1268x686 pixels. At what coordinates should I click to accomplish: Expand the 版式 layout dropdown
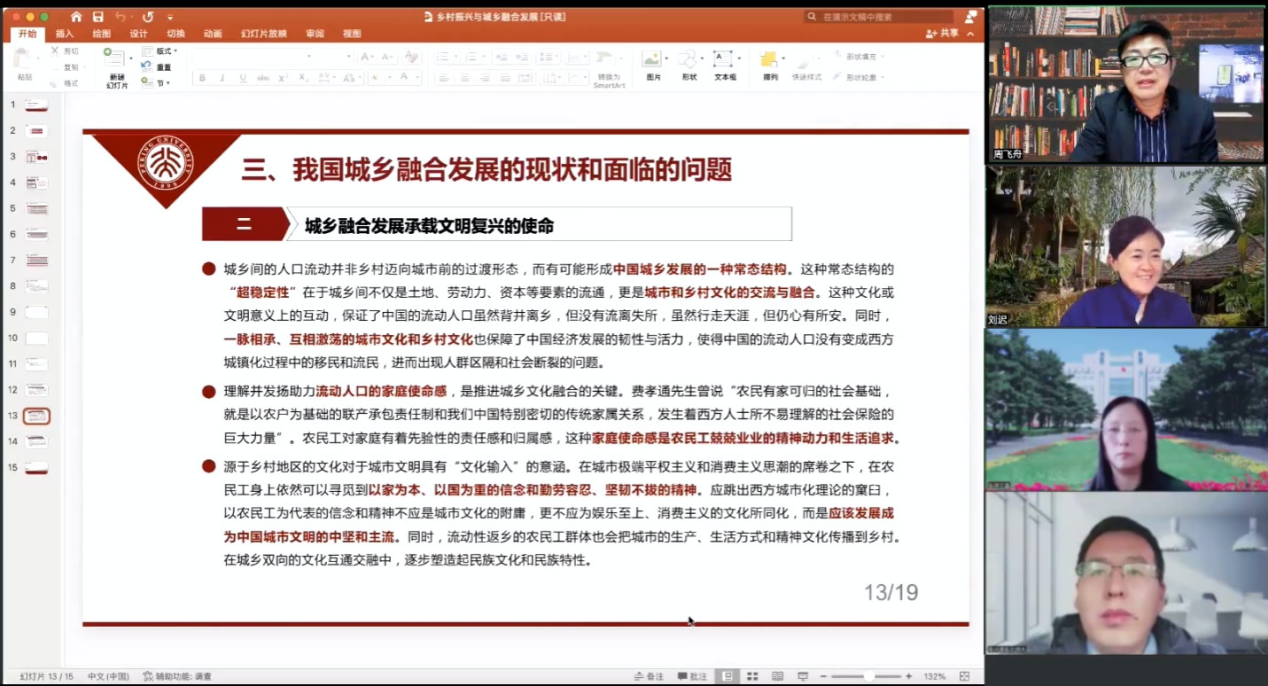click(164, 51)
